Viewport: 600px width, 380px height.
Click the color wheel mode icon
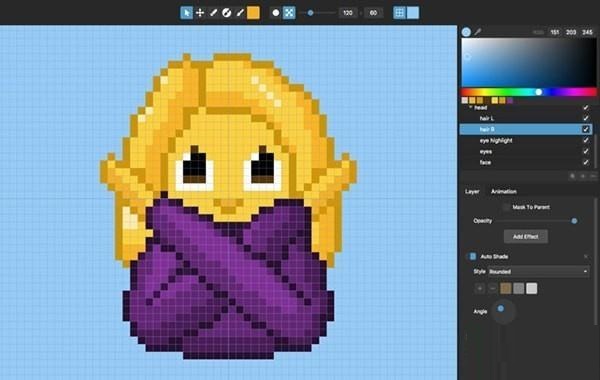[466, 32]
